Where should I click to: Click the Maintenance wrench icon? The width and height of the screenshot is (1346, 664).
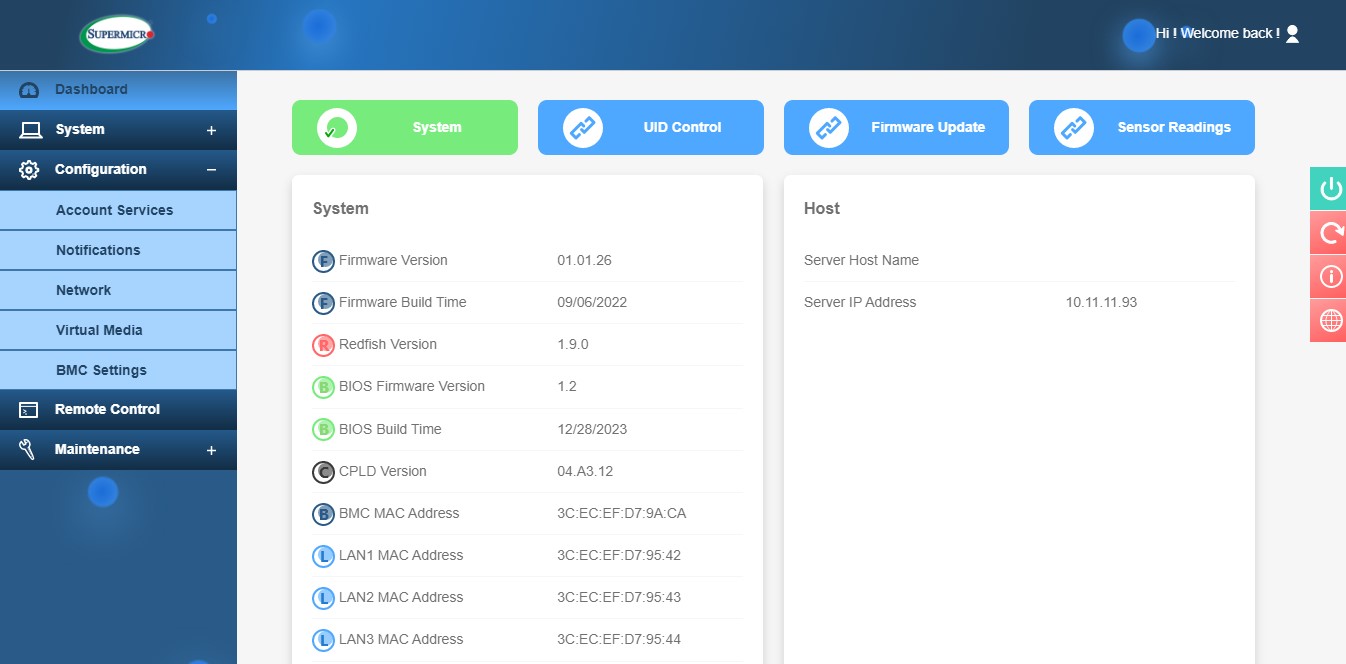click(x=29, y=449)
